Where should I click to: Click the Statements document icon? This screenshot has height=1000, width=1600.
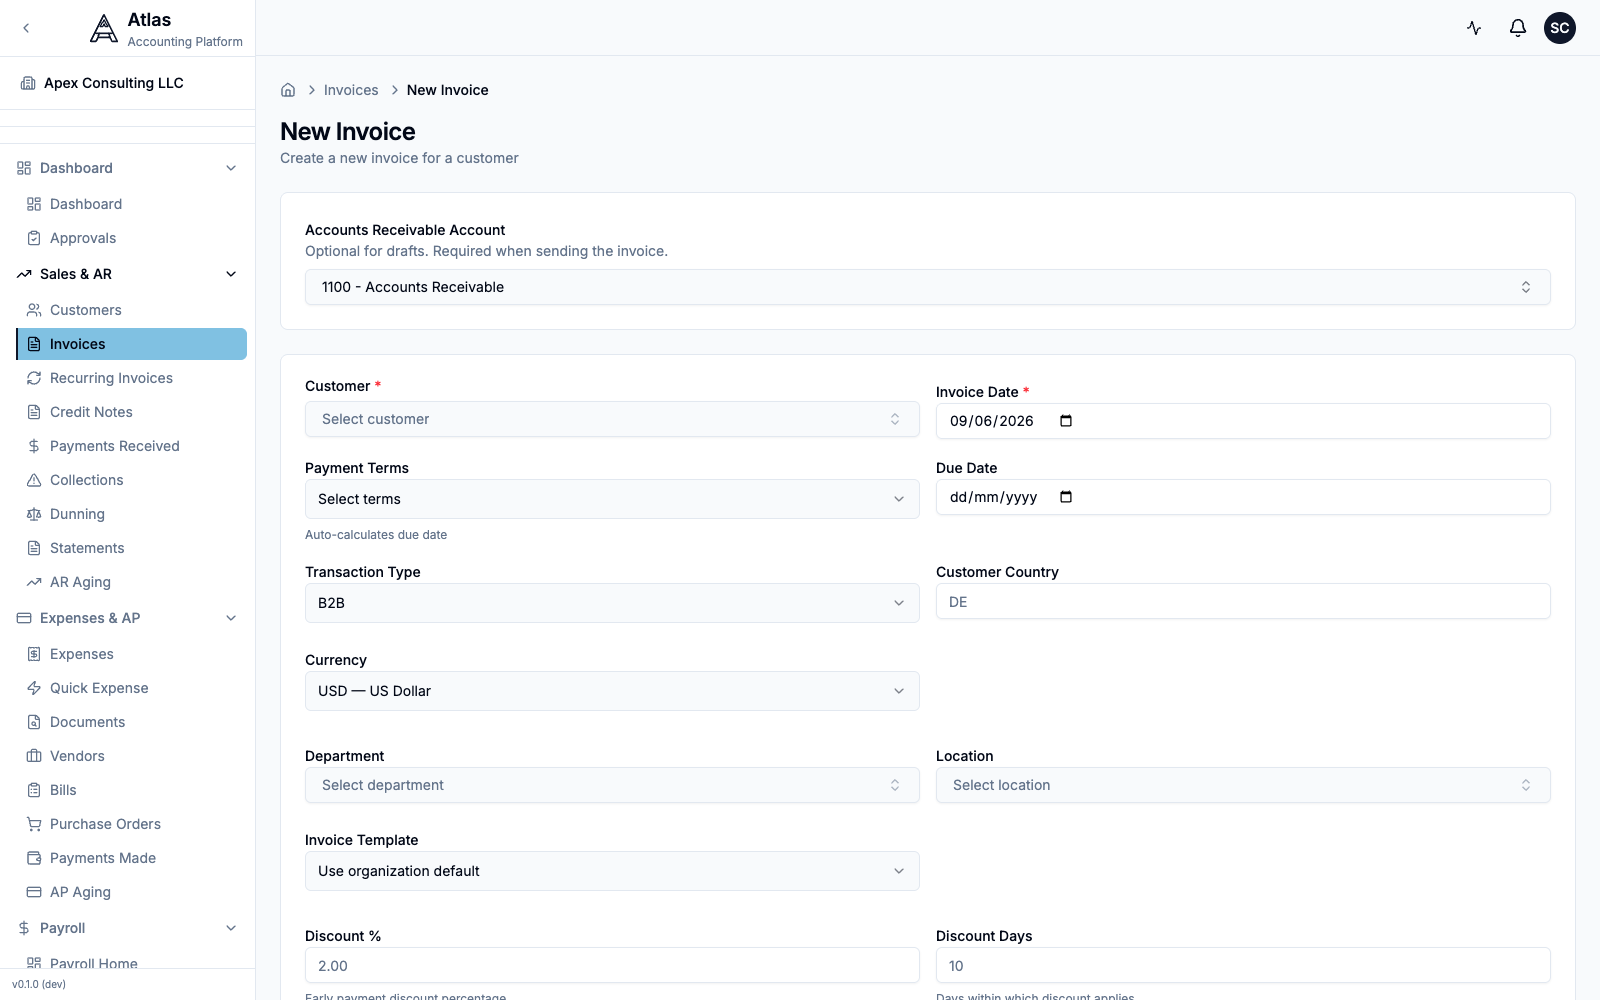click(x=34, y=548)
